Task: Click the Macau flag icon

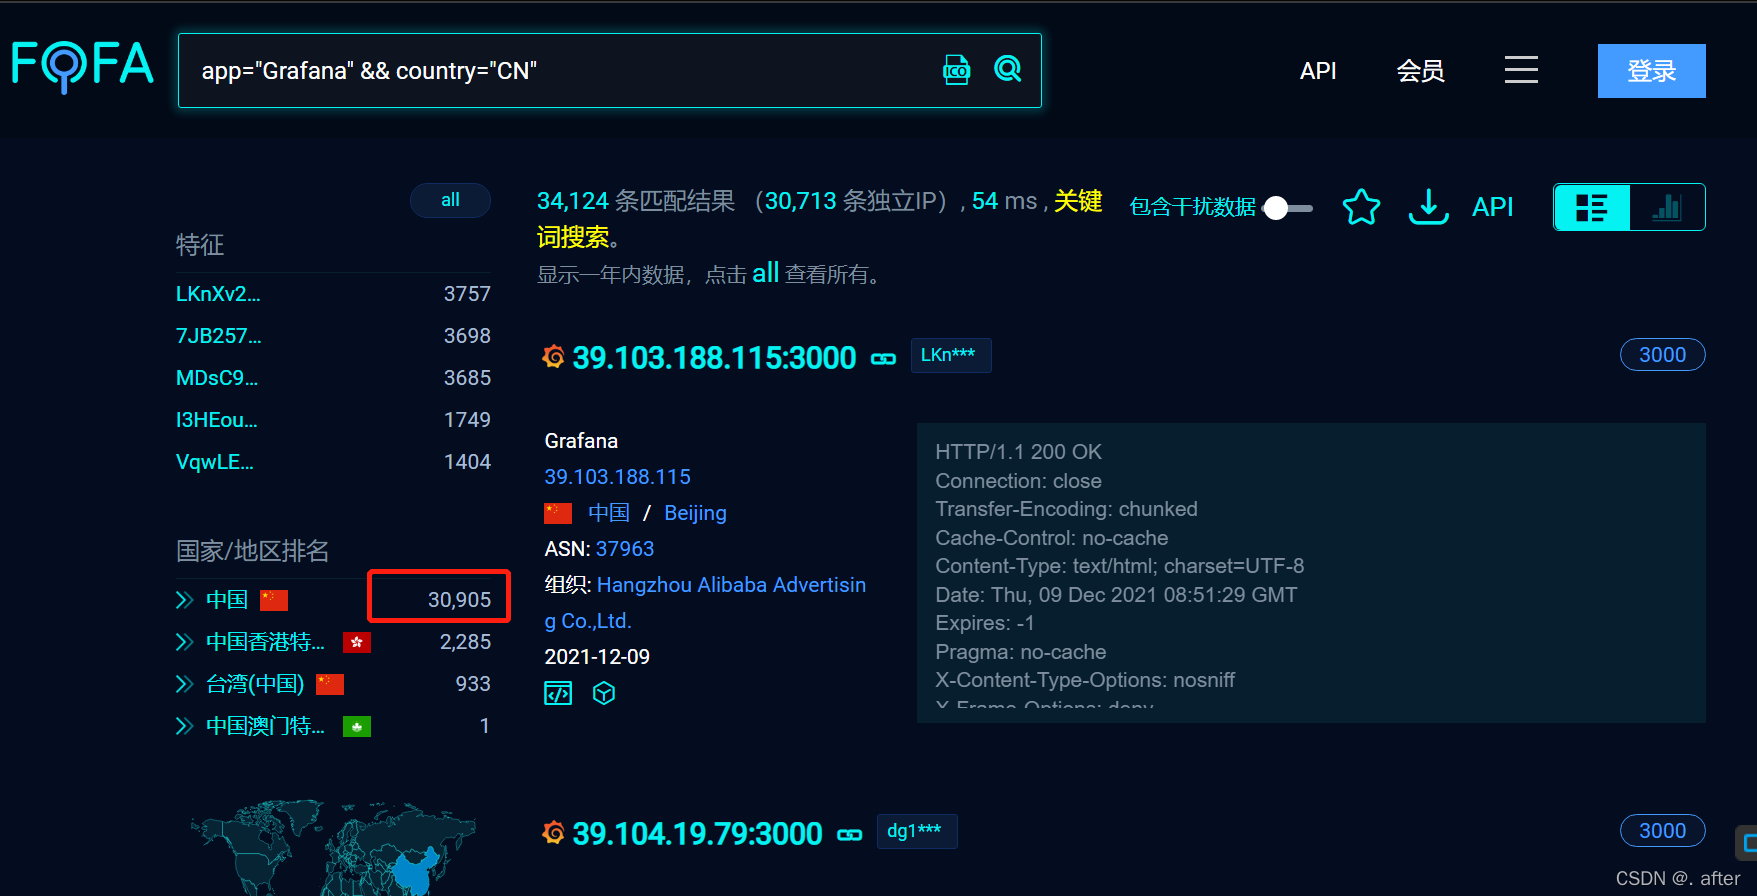Action: 357,726
